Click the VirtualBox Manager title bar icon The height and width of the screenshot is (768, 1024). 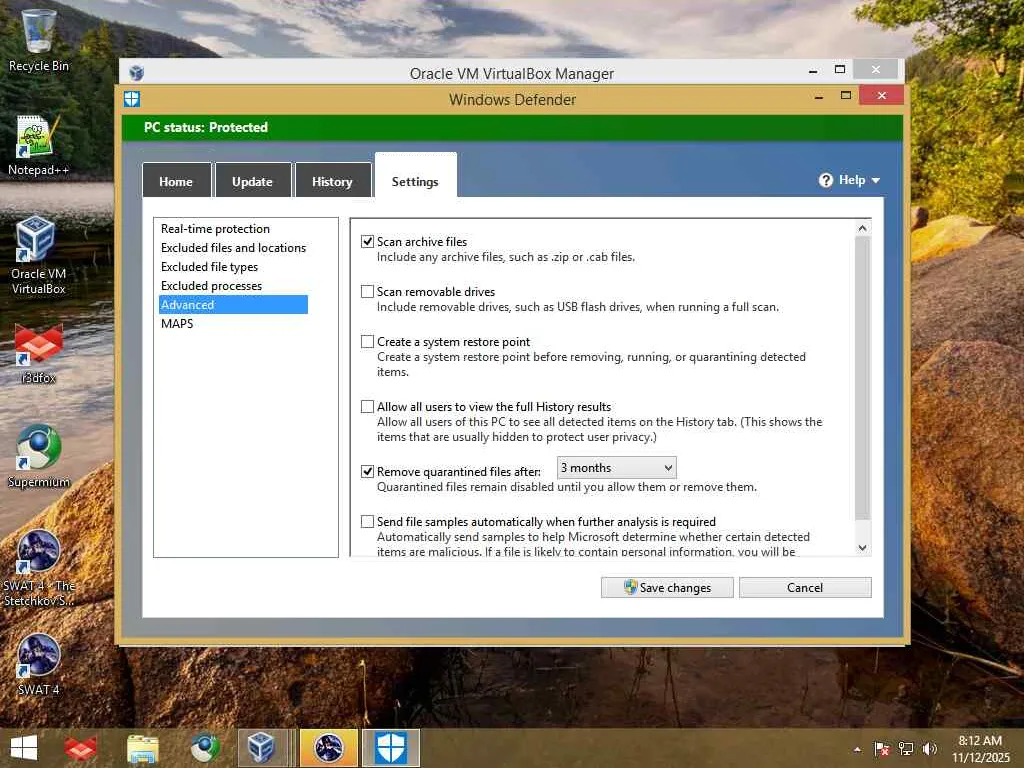pos(136,72)
